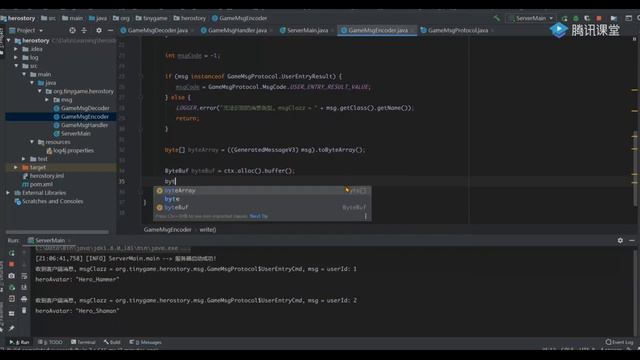Expand External Libraries node
The image size is (640, 360).
[x=9, y=193]
